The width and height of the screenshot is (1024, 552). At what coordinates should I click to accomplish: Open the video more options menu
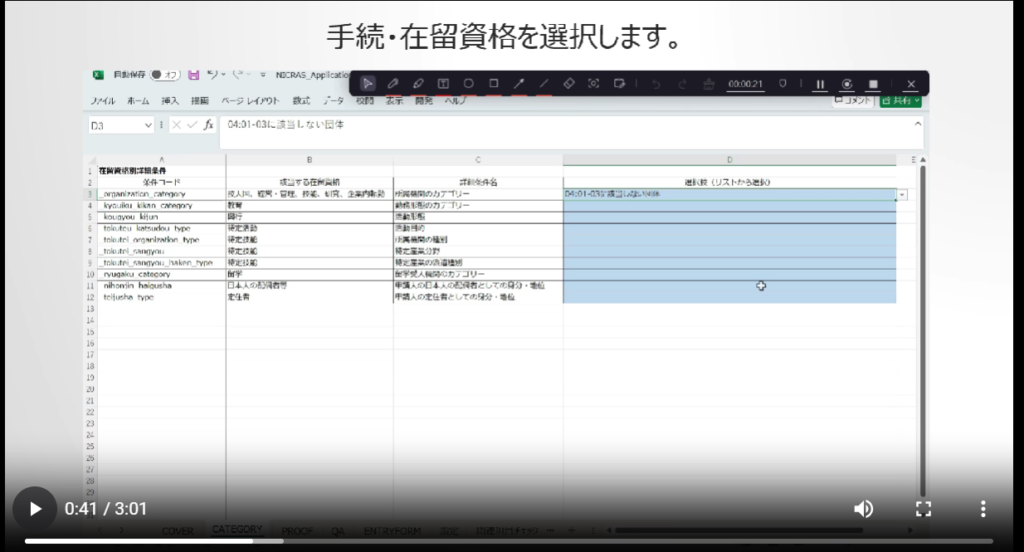tap(984, 509)
